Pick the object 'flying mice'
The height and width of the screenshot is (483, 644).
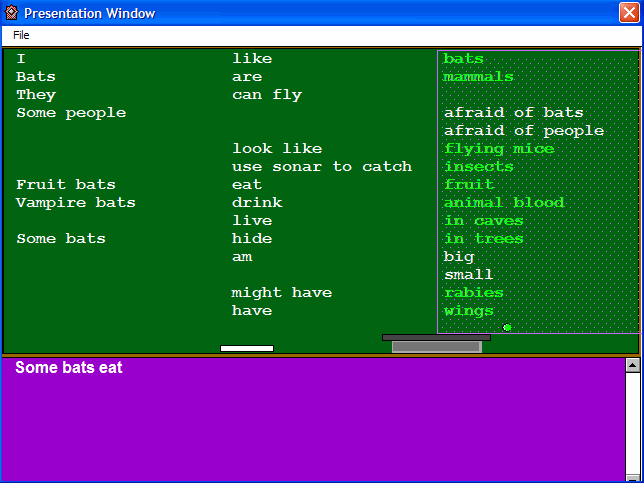coord(499,149)
